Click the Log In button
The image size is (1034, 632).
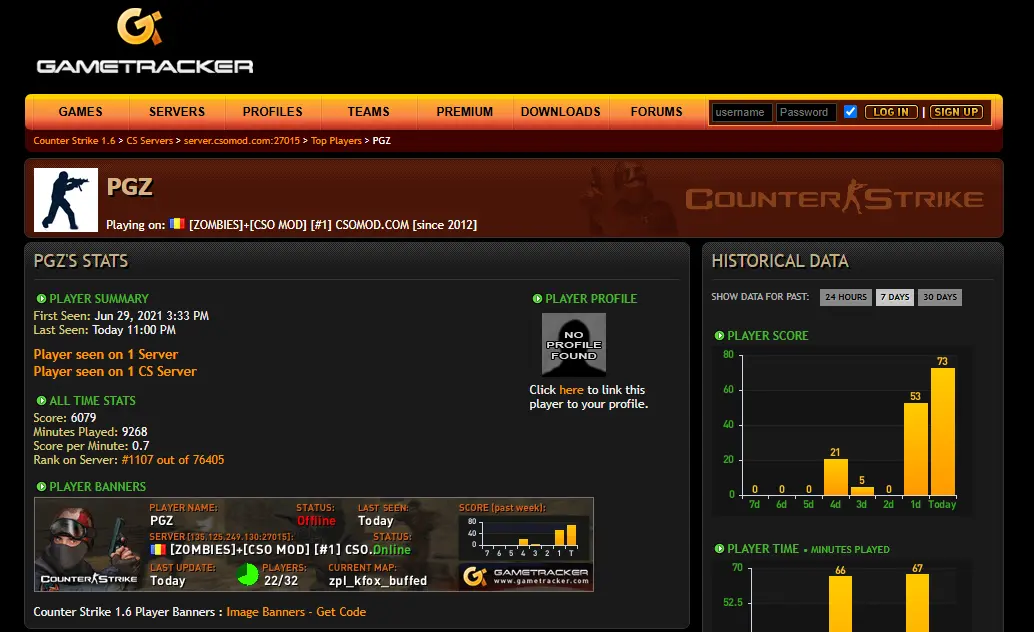(x=891, y=112)
